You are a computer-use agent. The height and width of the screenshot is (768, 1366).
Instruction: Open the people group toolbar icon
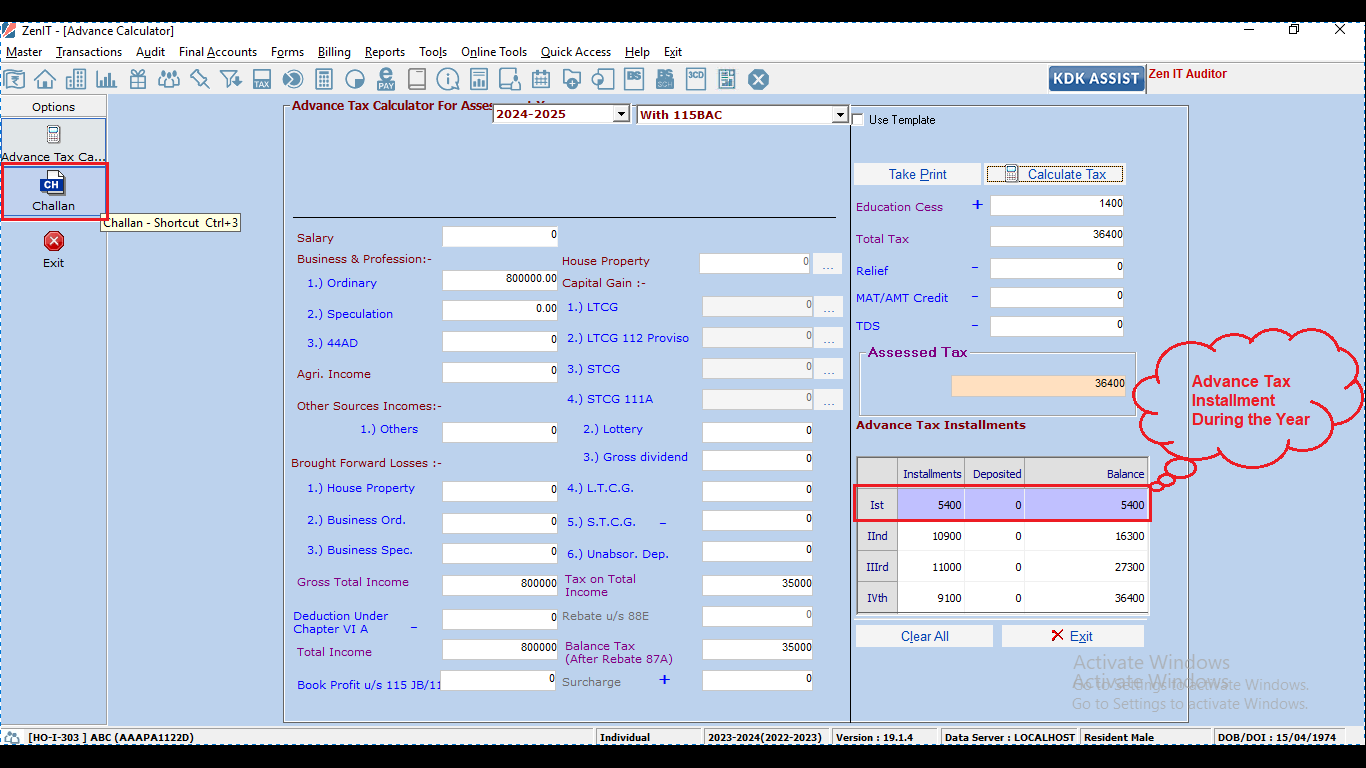pyautogui.click(x=169, y=79)
